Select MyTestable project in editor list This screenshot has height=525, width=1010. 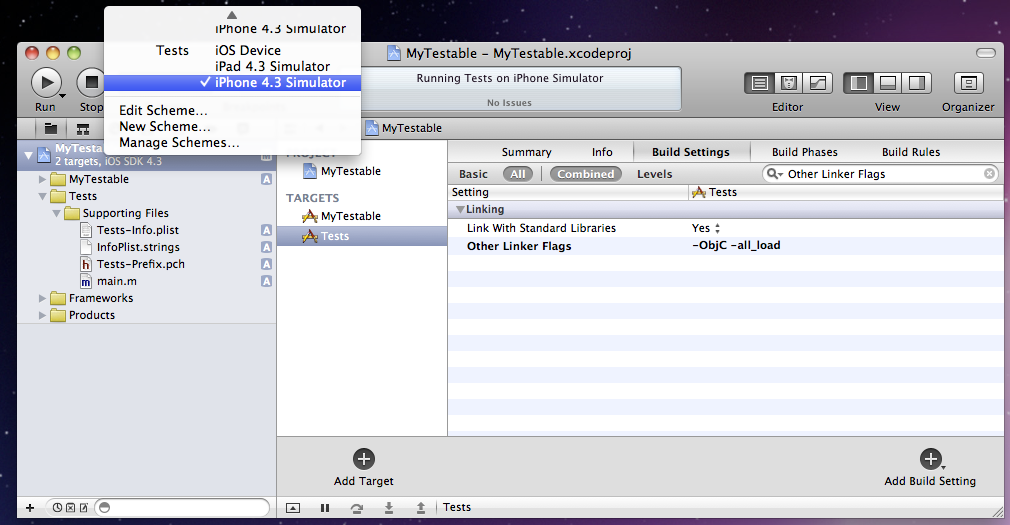(351, 171)
